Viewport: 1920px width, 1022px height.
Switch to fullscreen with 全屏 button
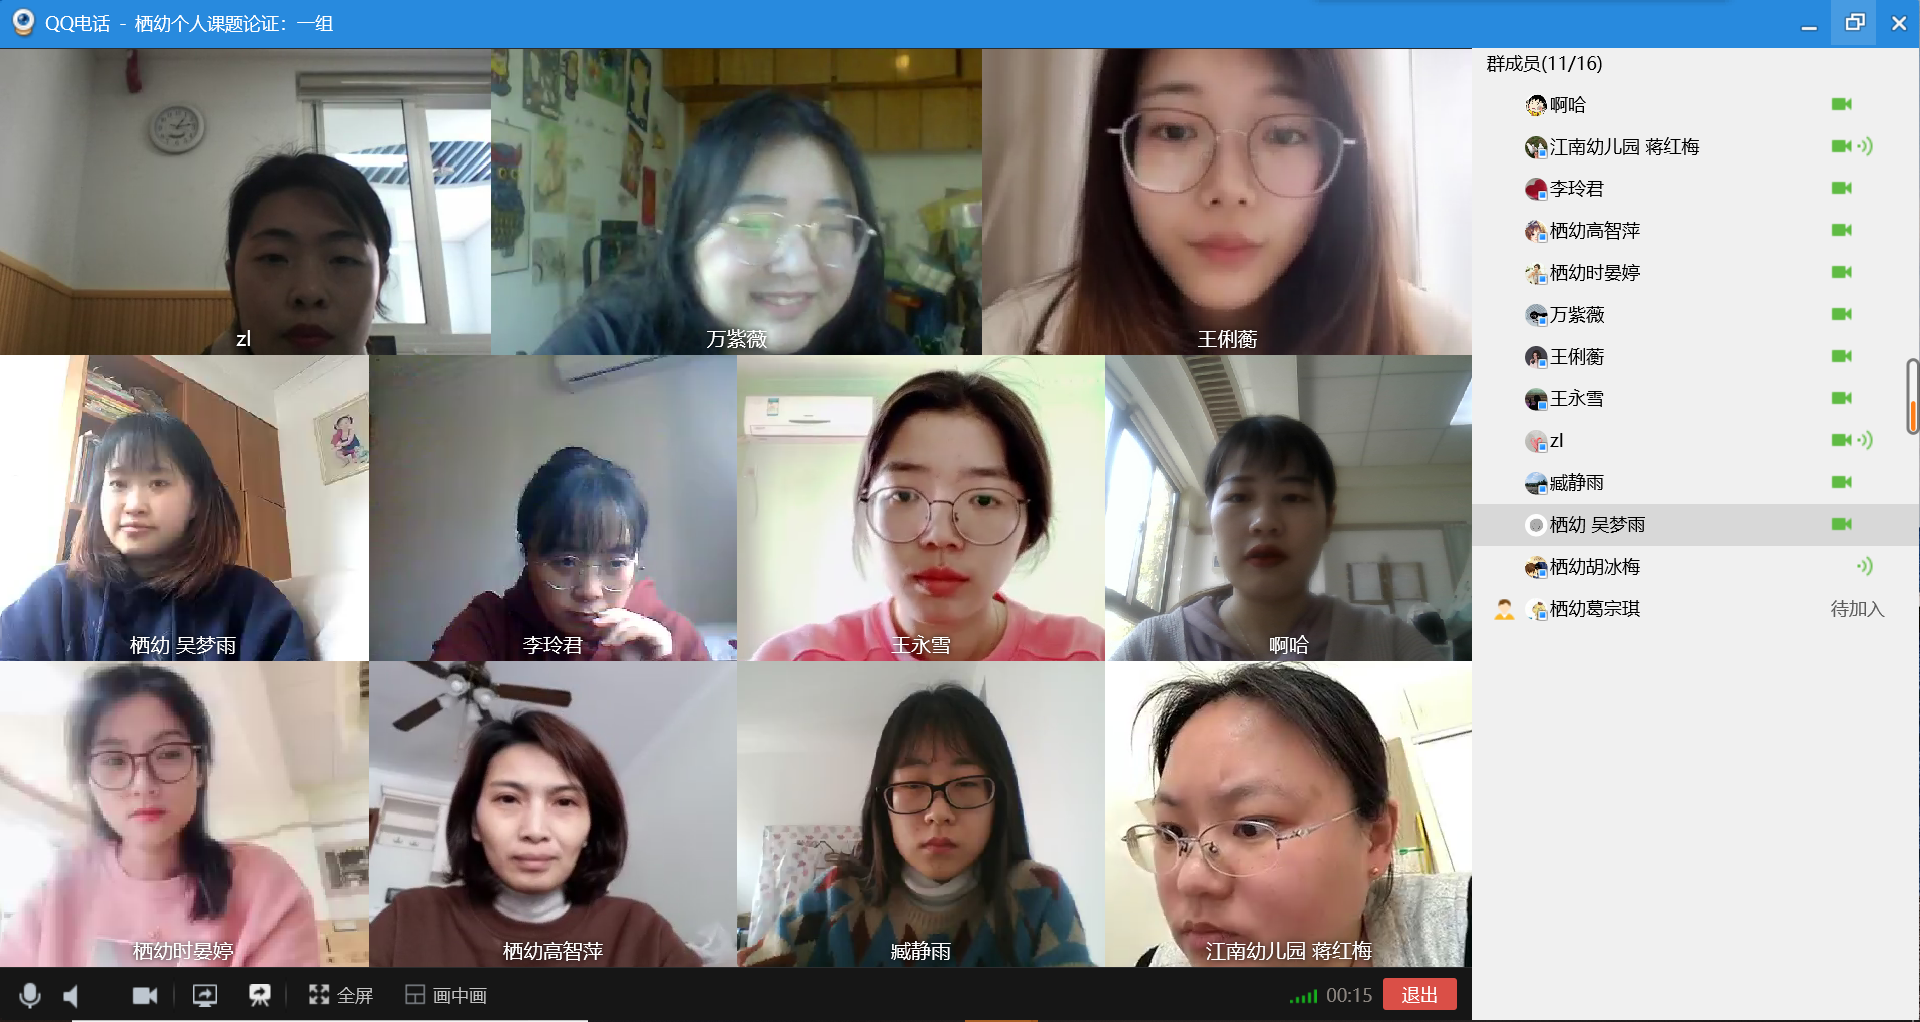(x=341, y=995)
